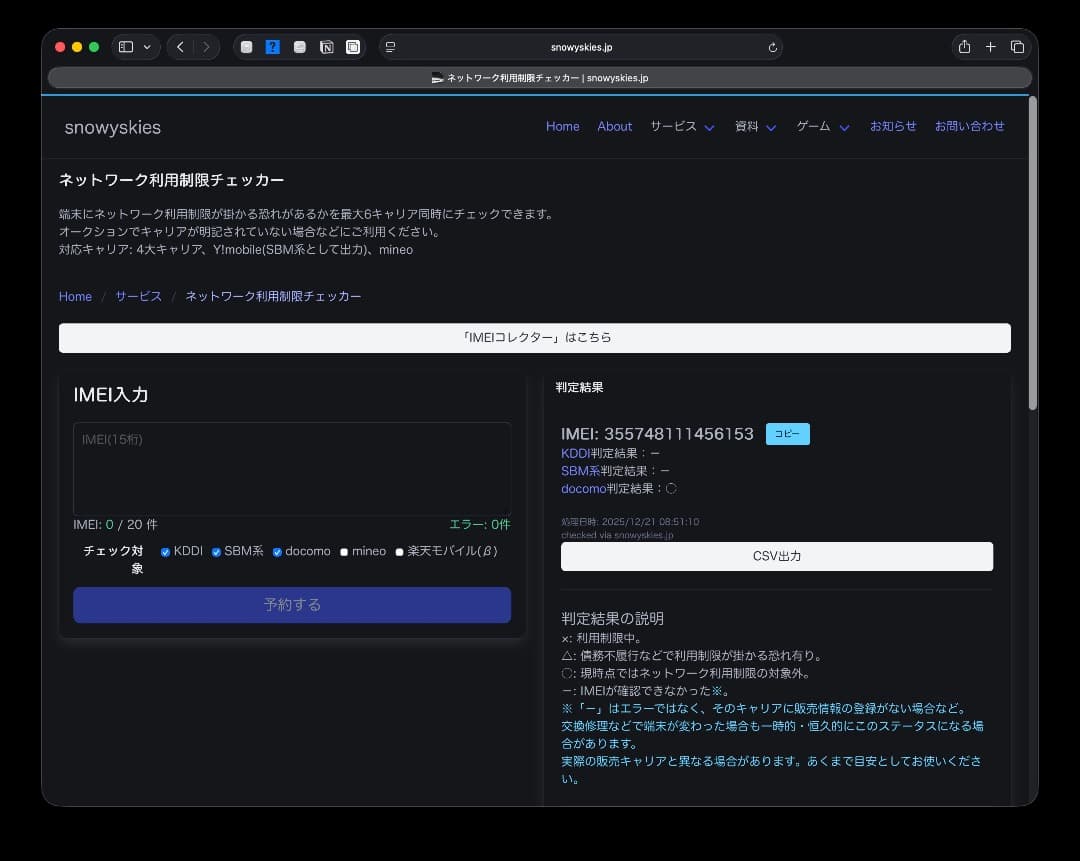The image size is (1080, 861).
Task: Expand the 資料 navigation dropdown
Action: pos(755,127)
